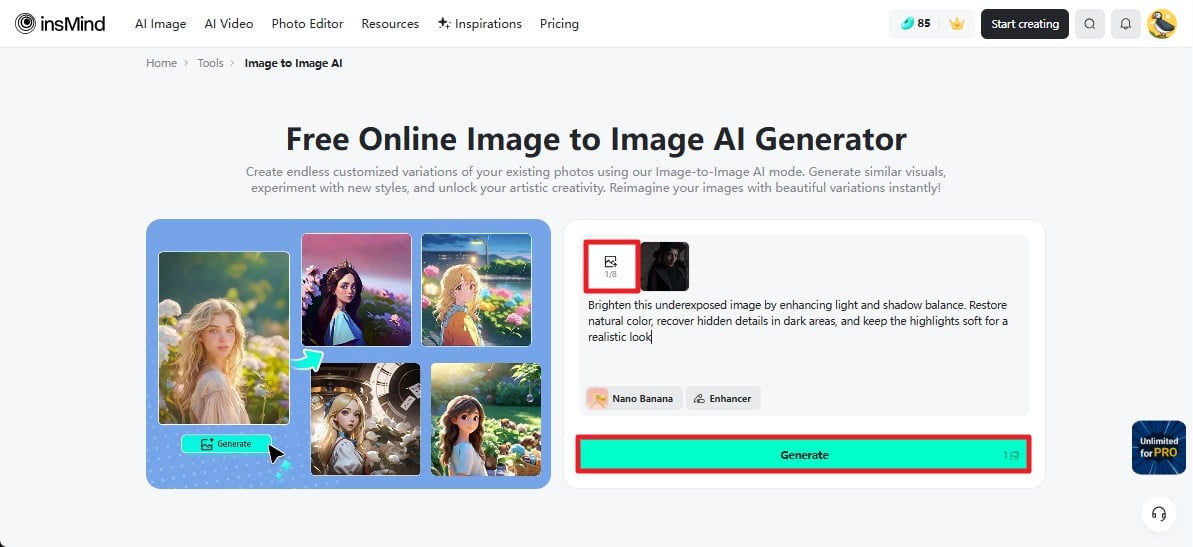Screen dimensions: 1193x547
Task: Open the AI Image menu
Action: tap(160, 24)
